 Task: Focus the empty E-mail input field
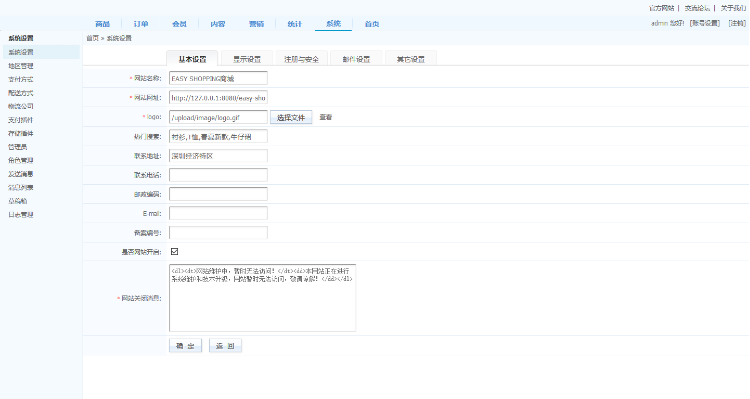(x=218, y=213)
